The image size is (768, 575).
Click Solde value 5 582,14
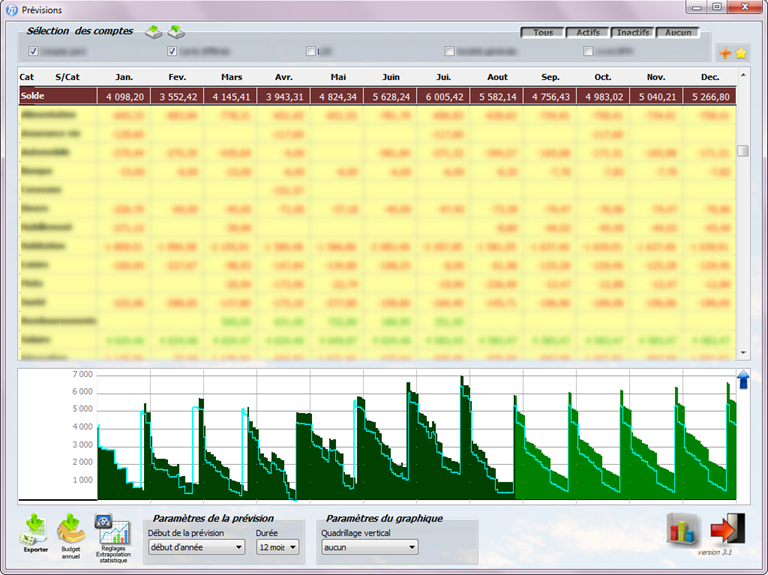coord(498,97)
